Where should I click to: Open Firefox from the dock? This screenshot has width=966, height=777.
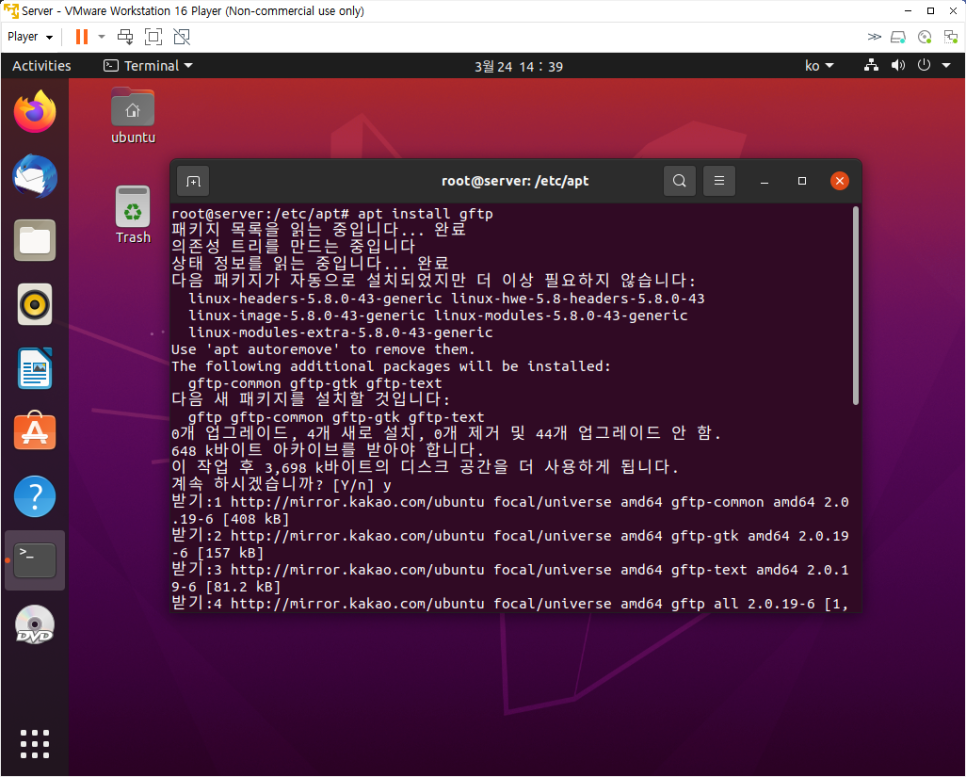point(35,112)
